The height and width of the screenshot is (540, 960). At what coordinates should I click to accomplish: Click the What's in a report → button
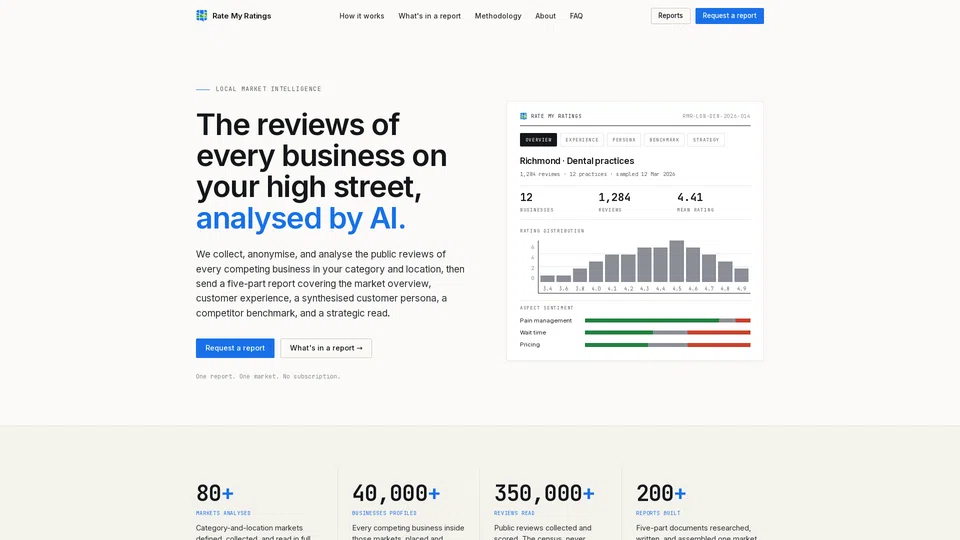click(x=326, y=348)
